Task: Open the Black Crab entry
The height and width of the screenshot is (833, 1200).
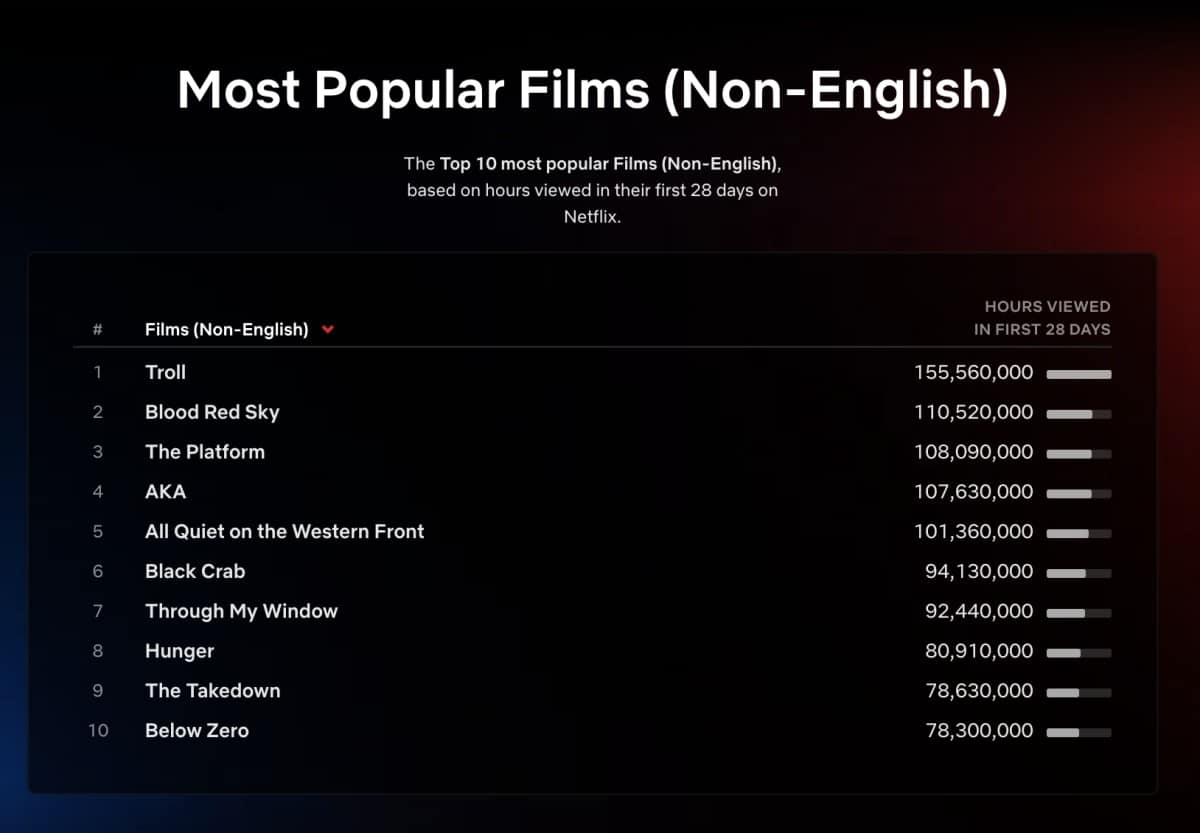Action: coord(195,572)
